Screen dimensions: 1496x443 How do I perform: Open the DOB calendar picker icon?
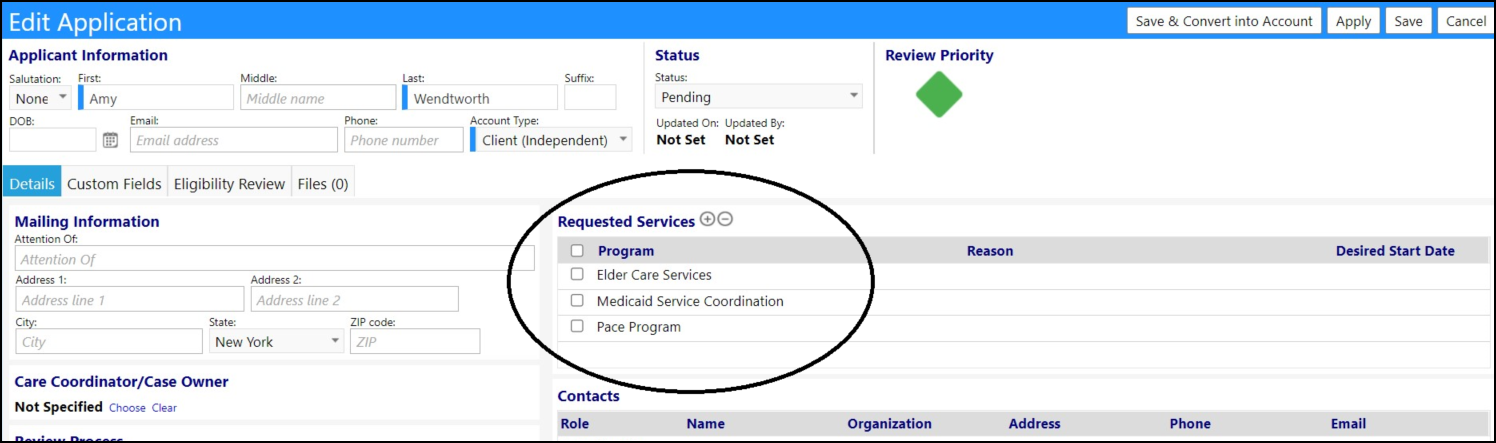(x=111, y=140)
